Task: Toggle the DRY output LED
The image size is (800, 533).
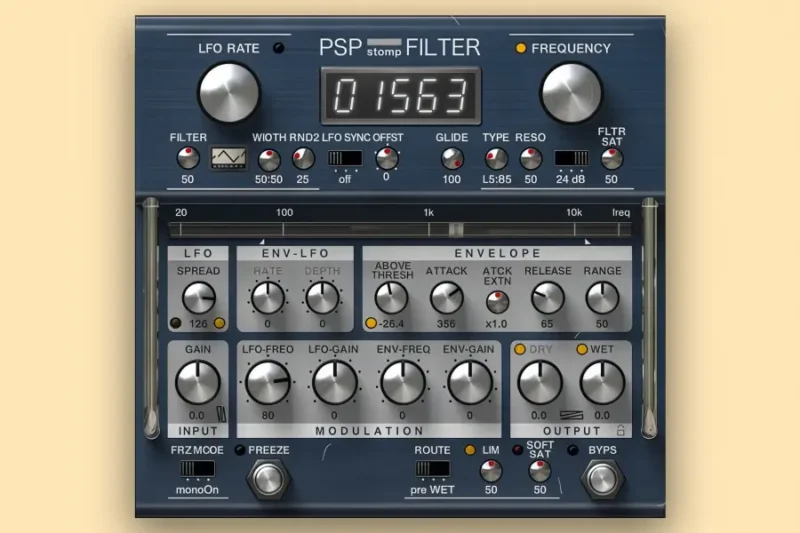Action: pyautogui.click(x=519, y=349)
